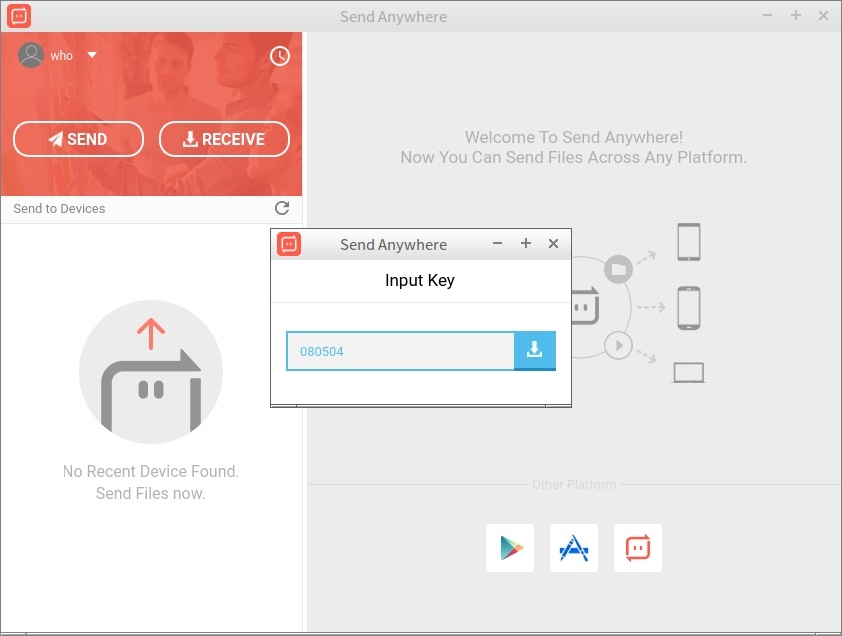The image size is (842, 636).
Task: Click the large upload device illustration
Action: click(x=151, y=372)
